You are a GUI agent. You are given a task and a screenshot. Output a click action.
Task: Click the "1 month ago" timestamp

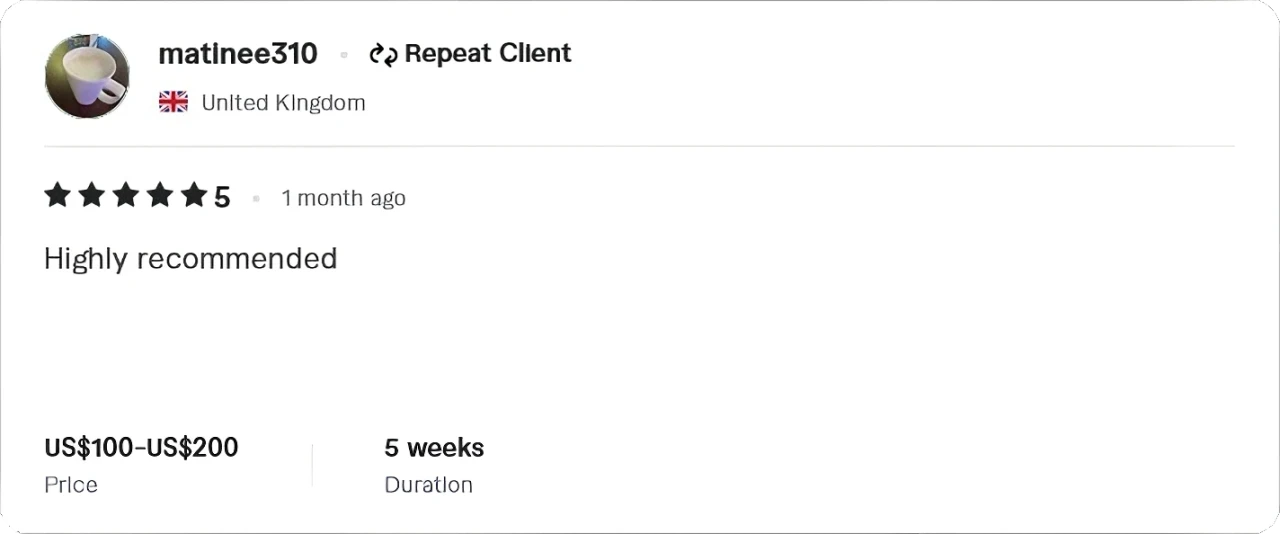click(343, 198)
